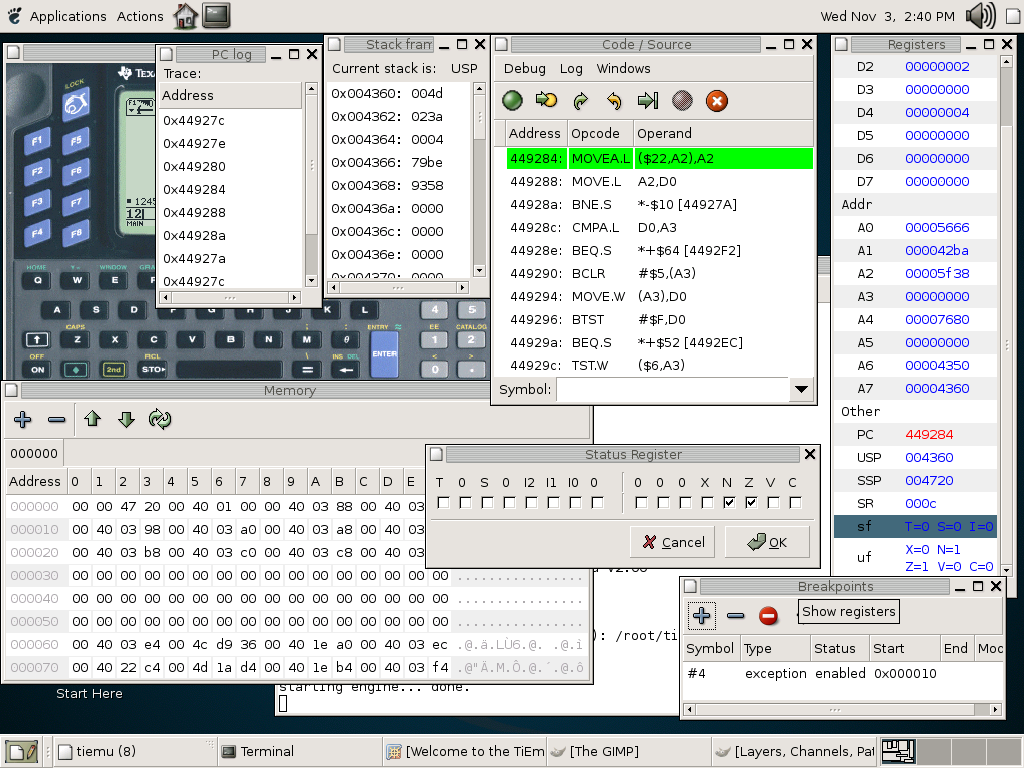Open the Windows menu in Code window

click(623, 69)
